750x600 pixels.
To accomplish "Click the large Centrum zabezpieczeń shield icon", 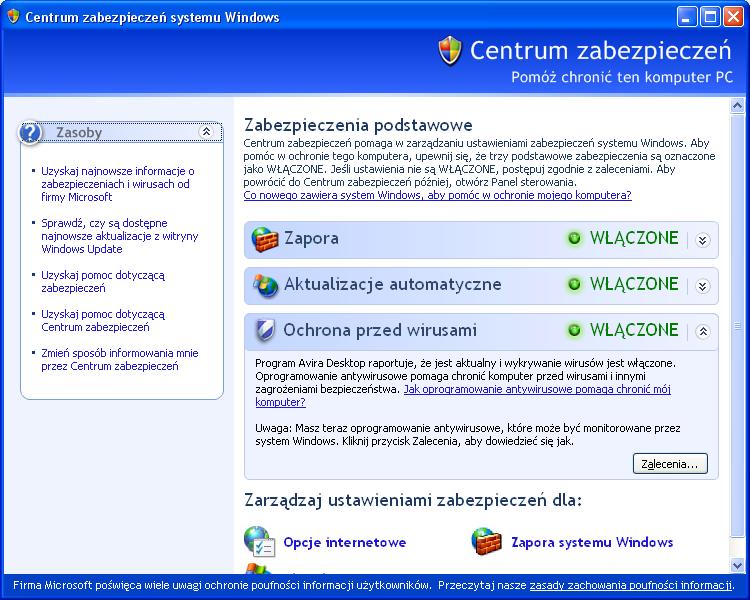I will point(450,50).
